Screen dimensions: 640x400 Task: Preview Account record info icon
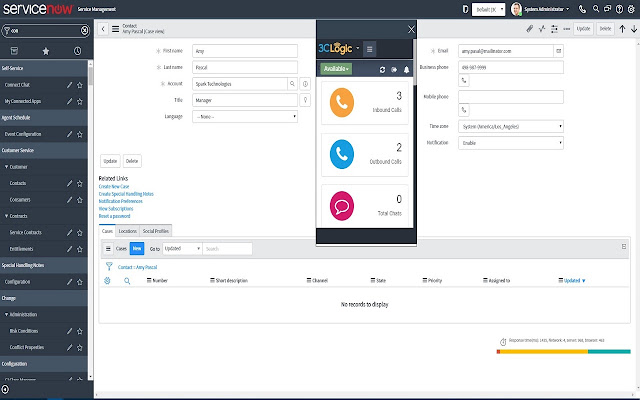pyautogui.click(x=305, y=84)
